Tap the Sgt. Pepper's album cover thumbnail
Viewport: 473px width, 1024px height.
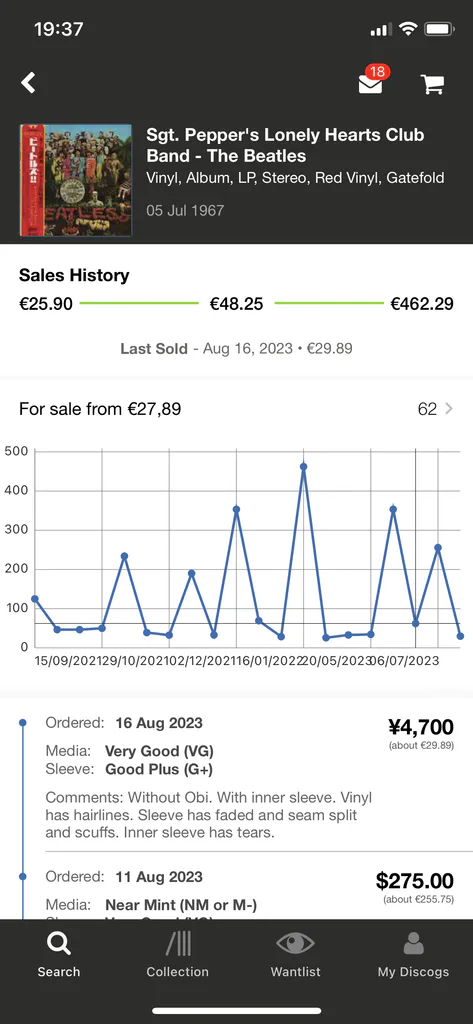coord(76,180)
